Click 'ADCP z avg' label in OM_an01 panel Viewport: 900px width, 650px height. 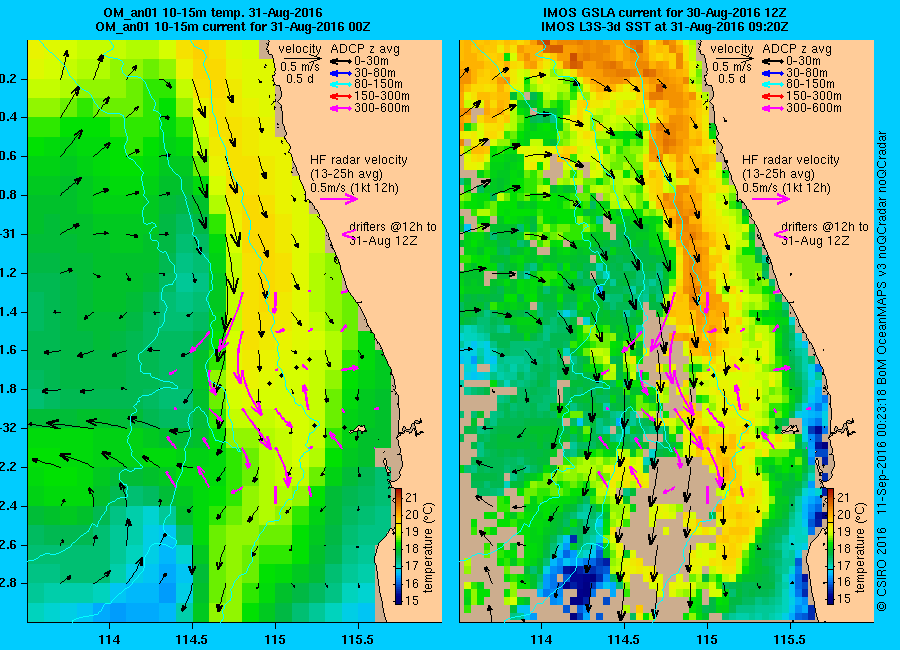(364, 49)
